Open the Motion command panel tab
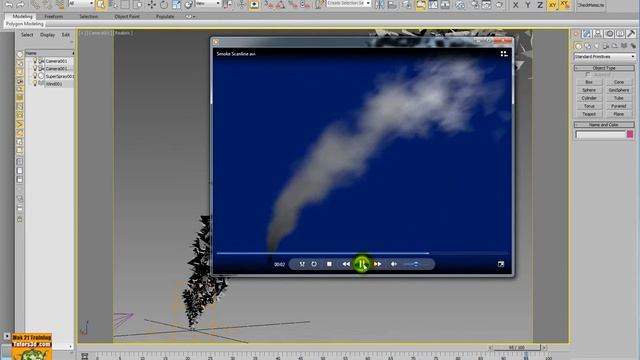The image size is (640, 360). click(x=609, y=34)
